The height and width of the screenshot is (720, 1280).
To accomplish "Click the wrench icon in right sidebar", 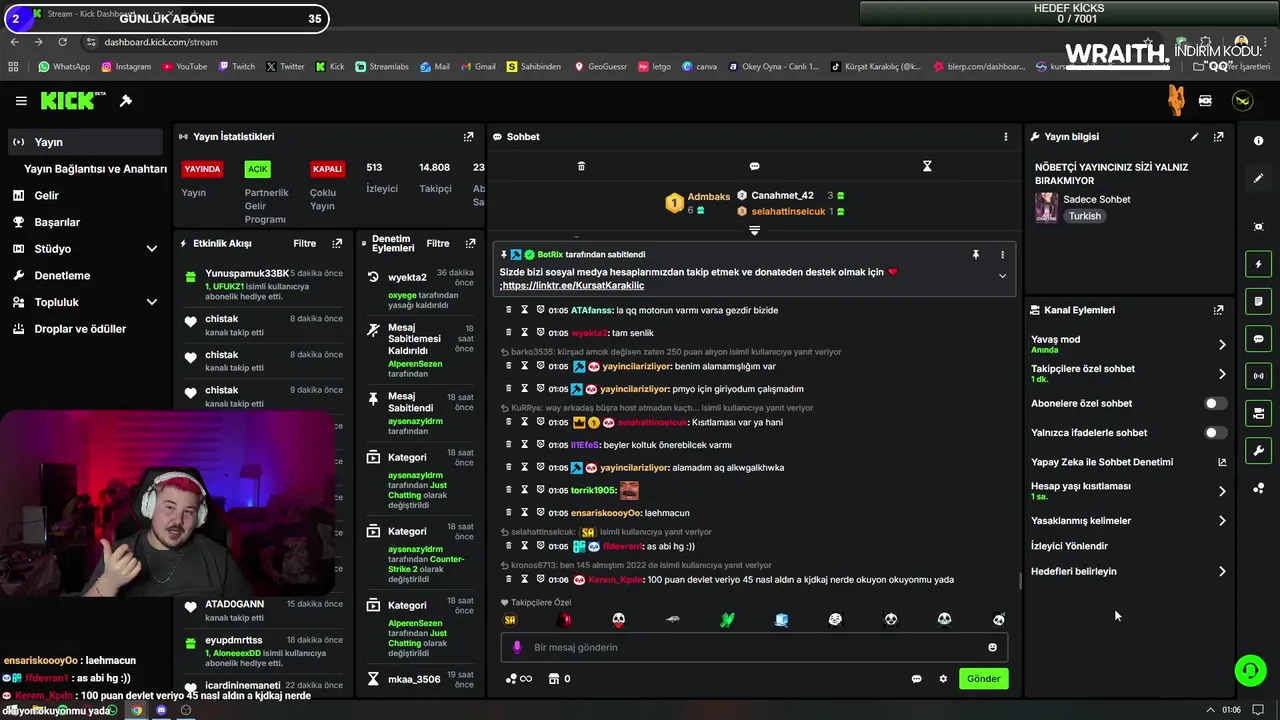I will (1258, 451).
